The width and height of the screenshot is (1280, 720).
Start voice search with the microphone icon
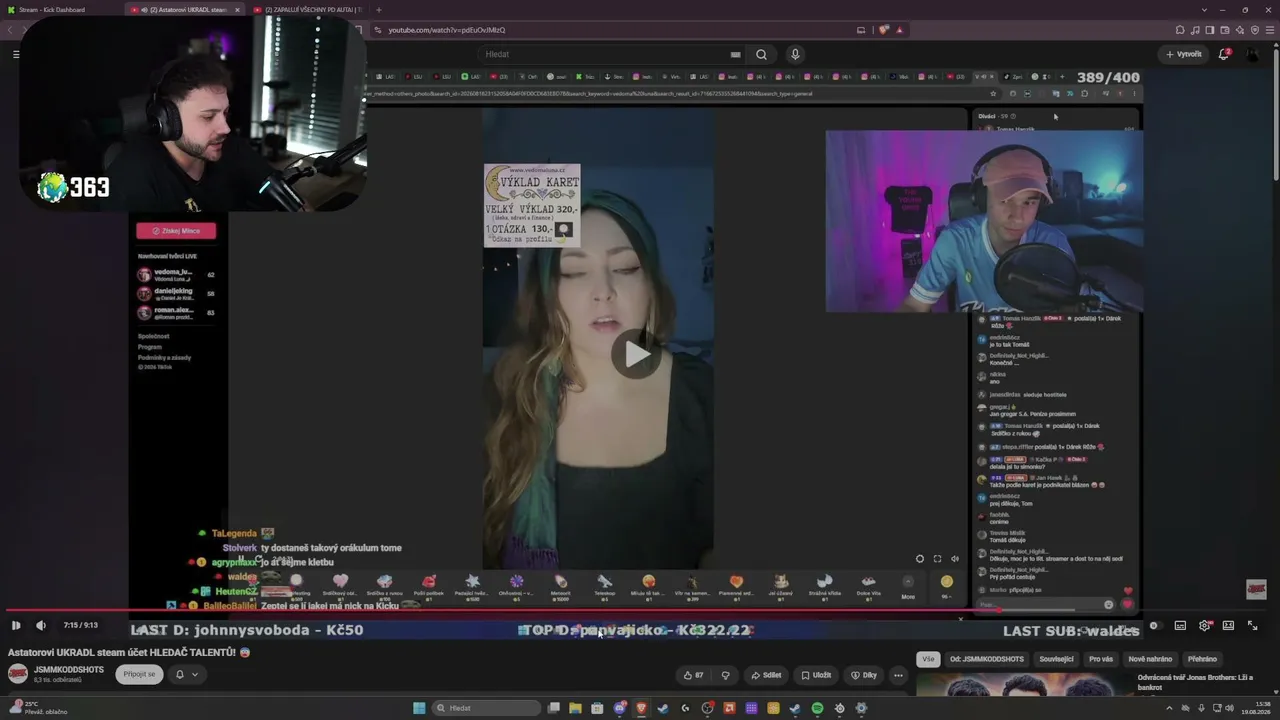[x=795, y=54]
